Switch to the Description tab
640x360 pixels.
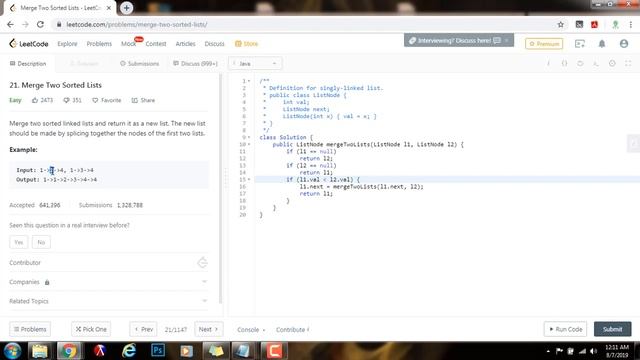28,64
